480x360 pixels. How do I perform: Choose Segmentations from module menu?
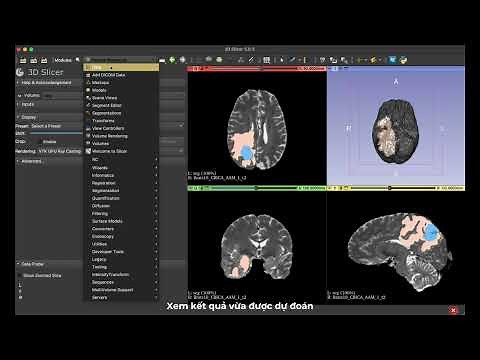pos(121,113)
